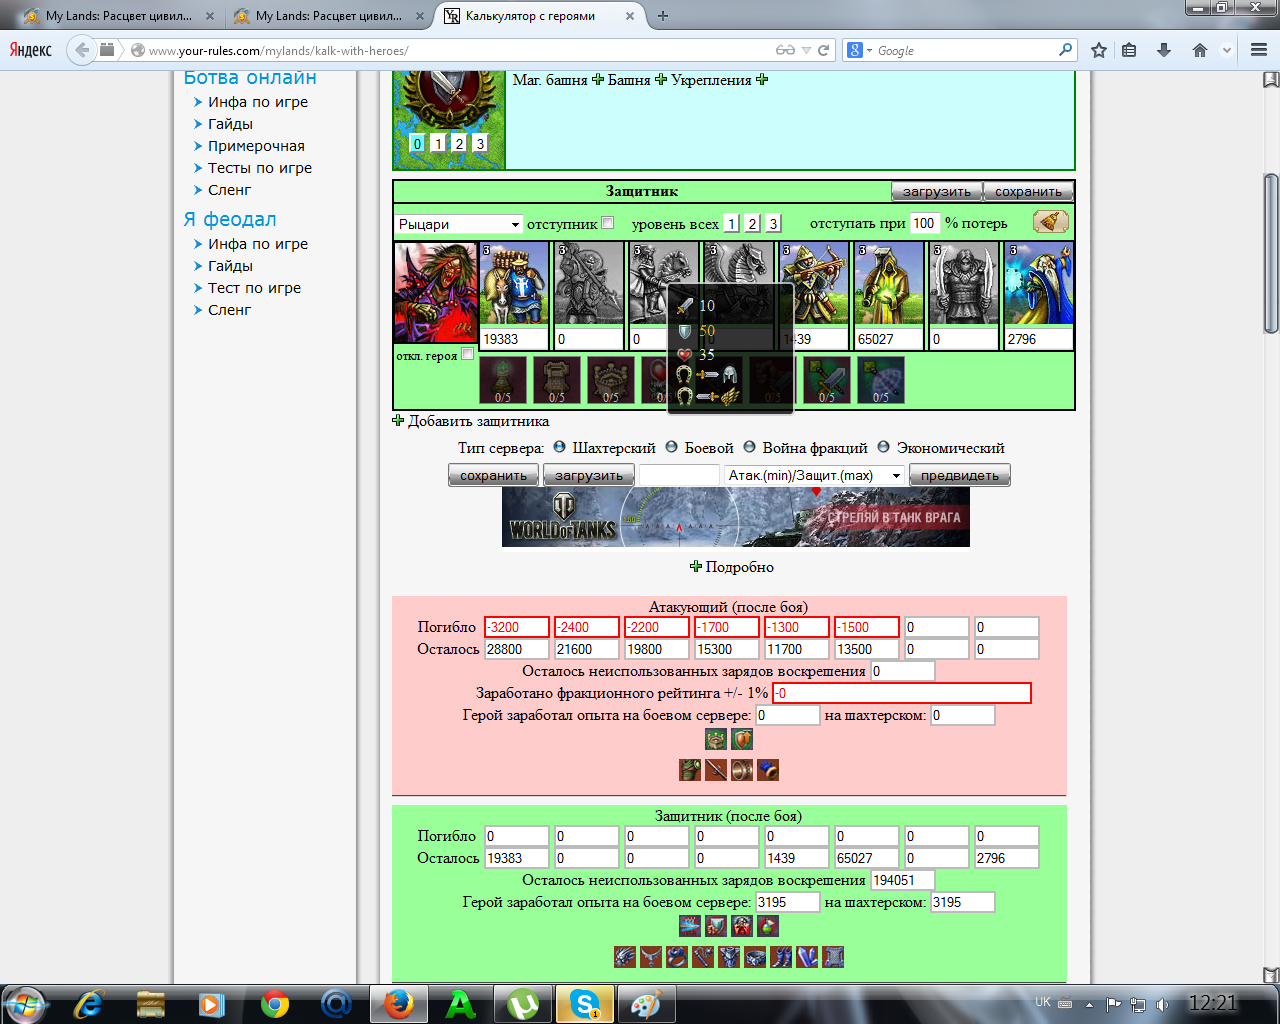
Task: Click the magic tower building icon 0/5
Action: click(x=503, y=380)
